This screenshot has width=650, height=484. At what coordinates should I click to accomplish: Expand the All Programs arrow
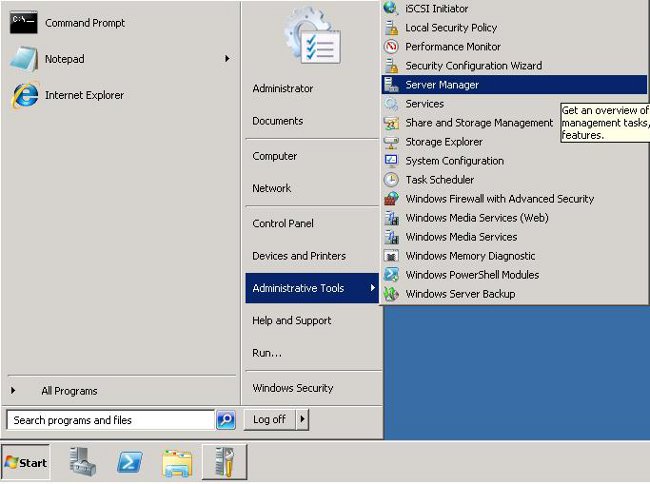pyautogui.click(x=13, y=390)
